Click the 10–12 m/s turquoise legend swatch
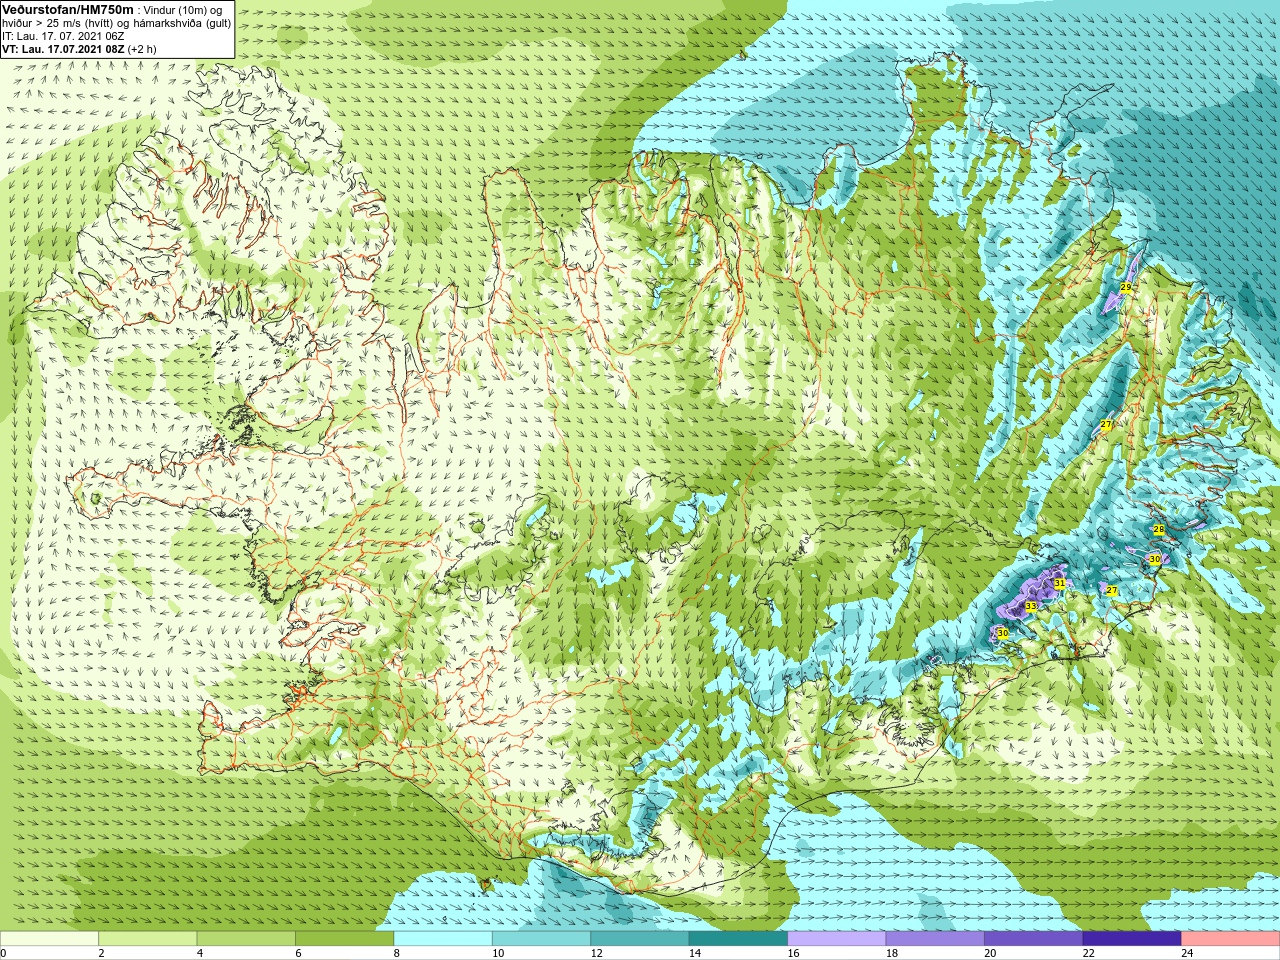Image resolution: width=1280 pixels, height=960 pixels. 541,939
